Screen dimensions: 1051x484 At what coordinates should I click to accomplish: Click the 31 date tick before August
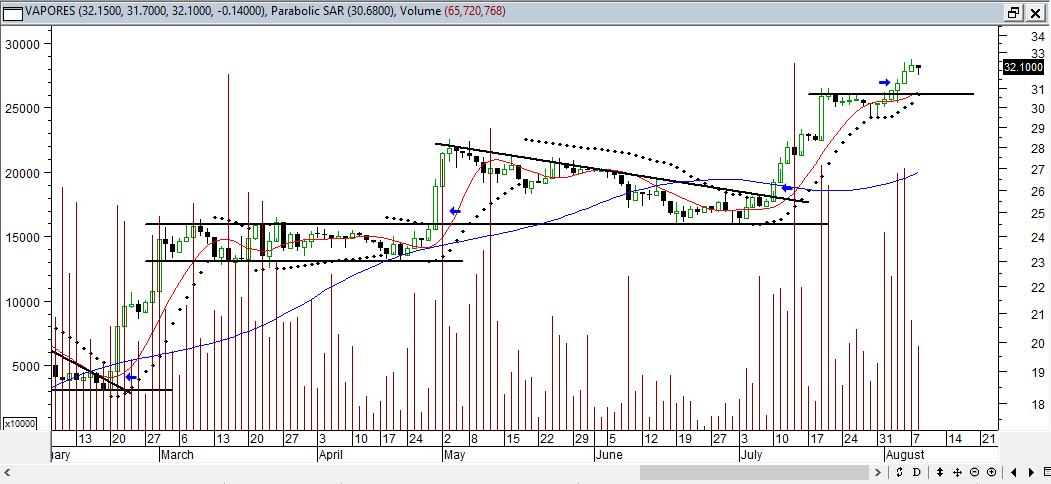tap(887, 438)
